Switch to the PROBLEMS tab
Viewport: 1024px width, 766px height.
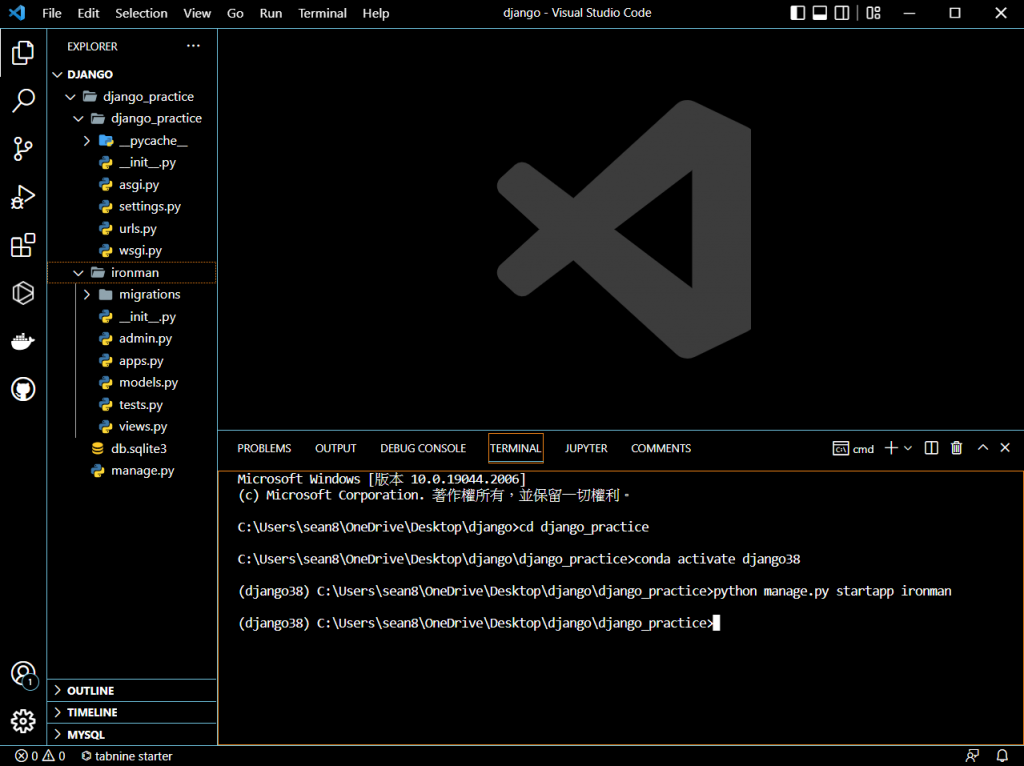264,448
